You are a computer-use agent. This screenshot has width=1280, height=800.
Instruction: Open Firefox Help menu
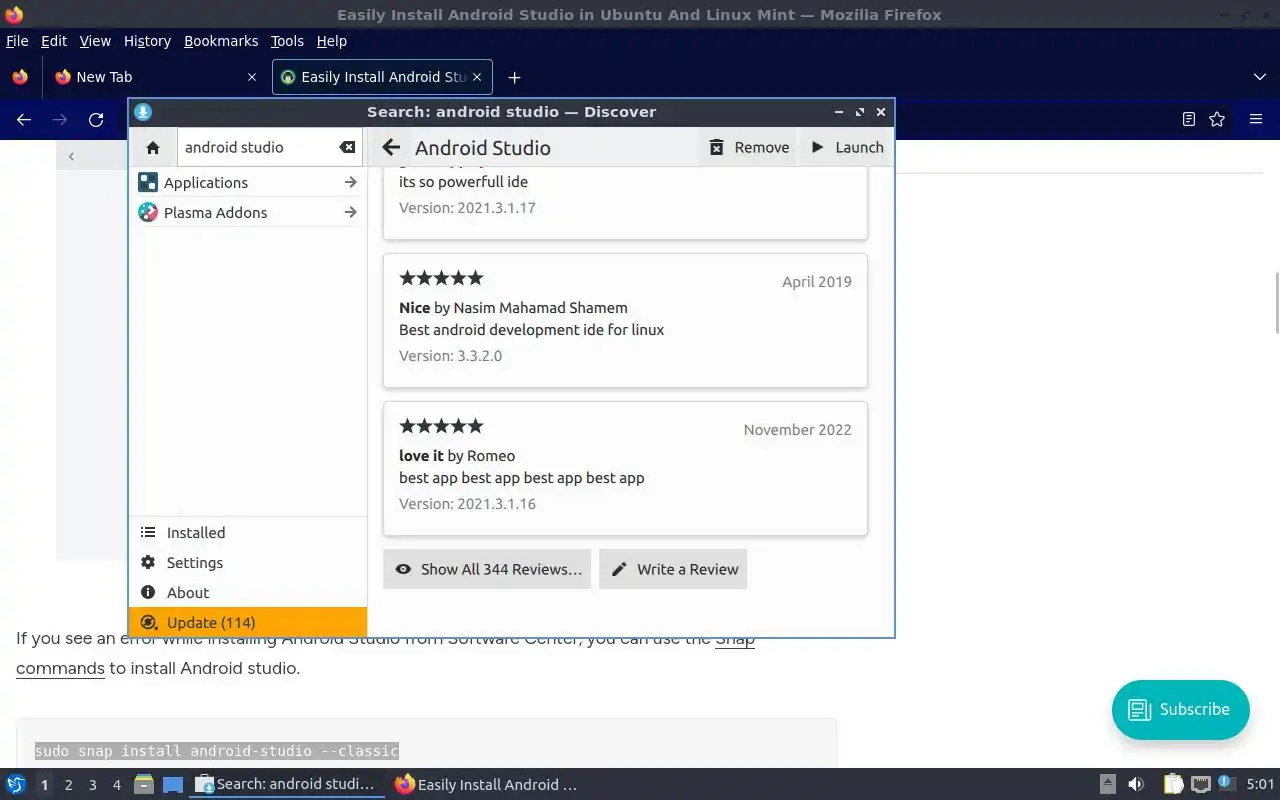pyautogui.click(x=331, y=41)
